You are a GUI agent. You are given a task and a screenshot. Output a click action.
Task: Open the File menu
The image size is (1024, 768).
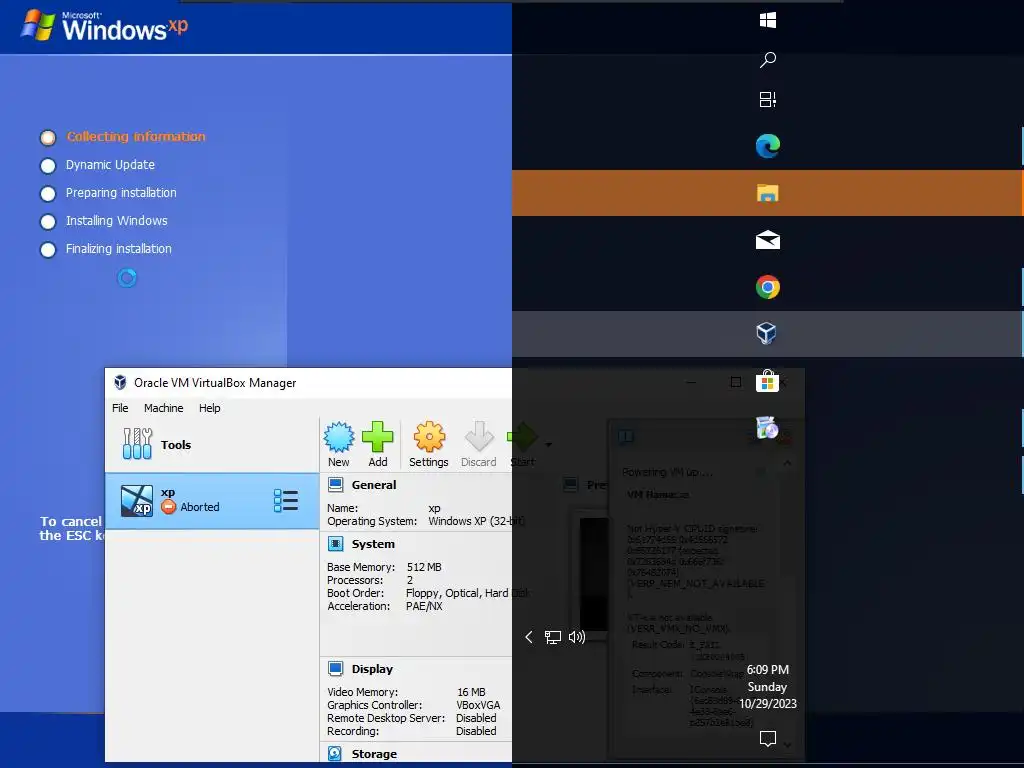(x=120, y=408)
